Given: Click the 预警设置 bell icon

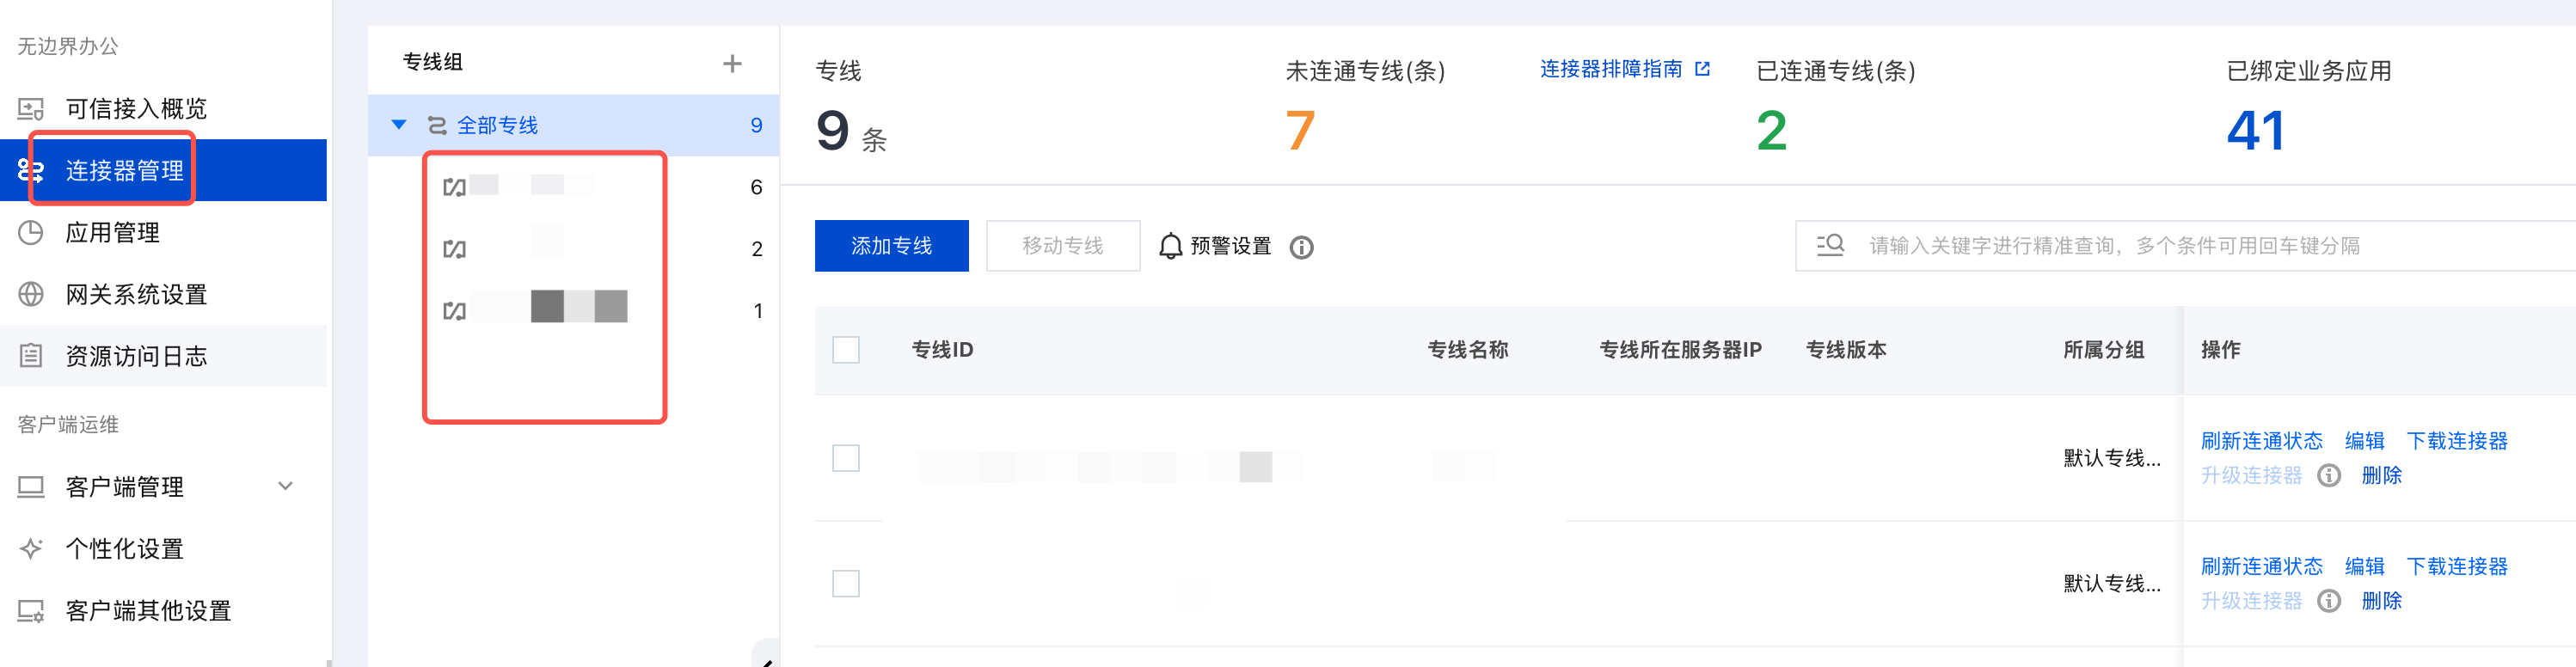Looking at the screenshot, I should tap(1170, 246).
